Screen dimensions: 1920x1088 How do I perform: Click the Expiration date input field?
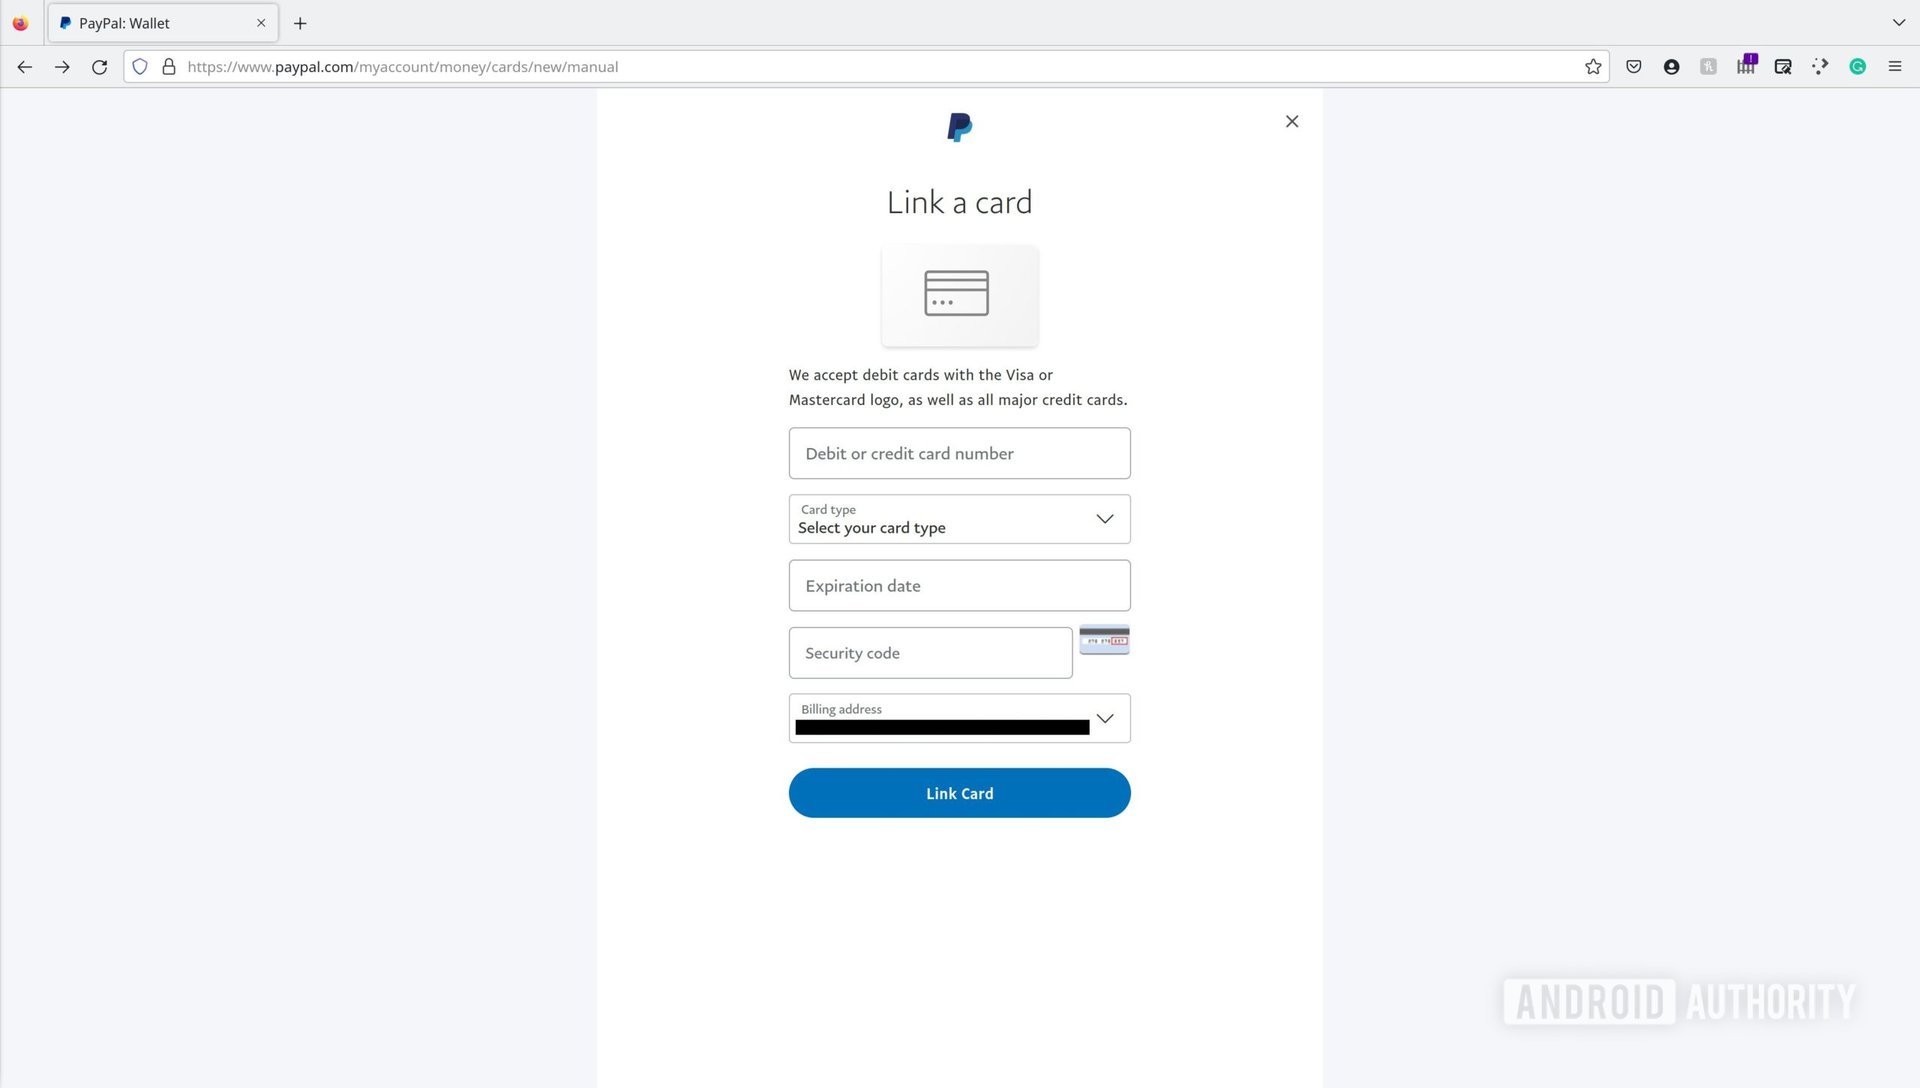coord(959,584)
